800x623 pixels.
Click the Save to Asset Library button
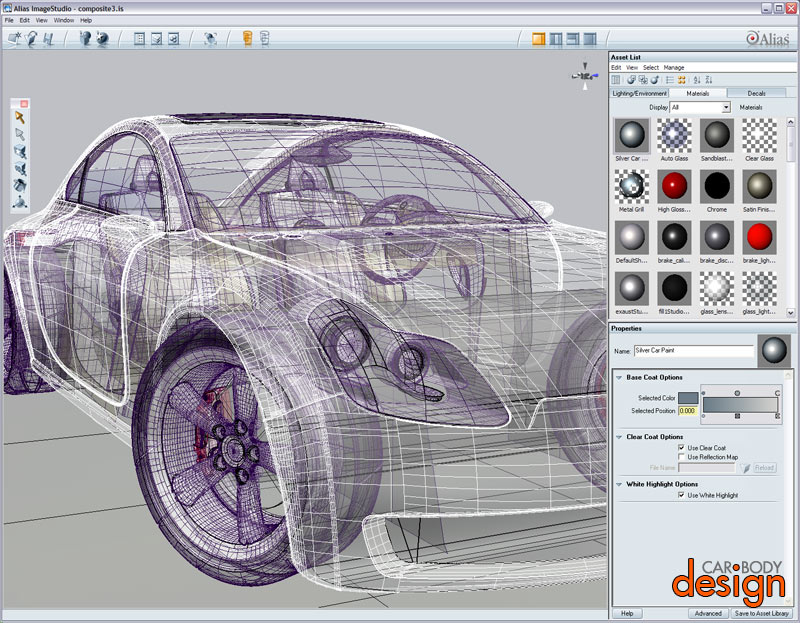[x=760, y=613]
